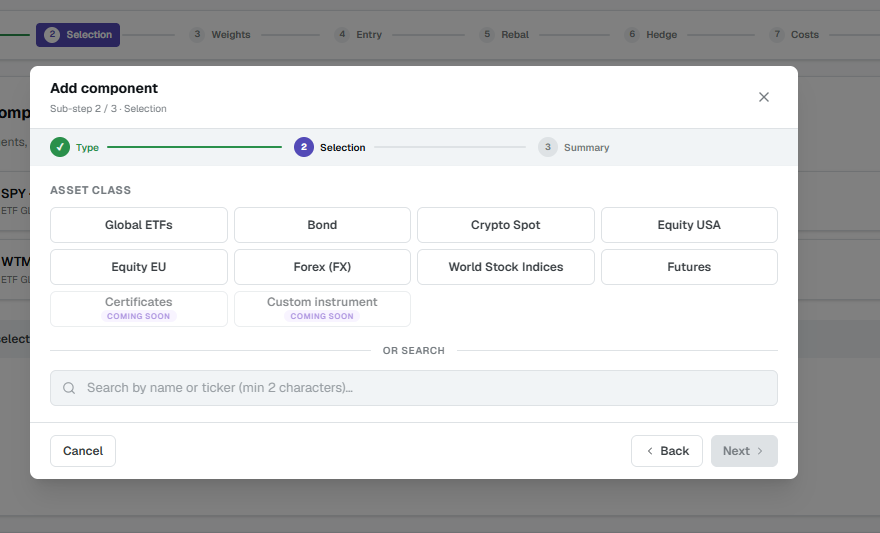Select Forex (FX) asset class
880x533 pixels.
point(322,267)
